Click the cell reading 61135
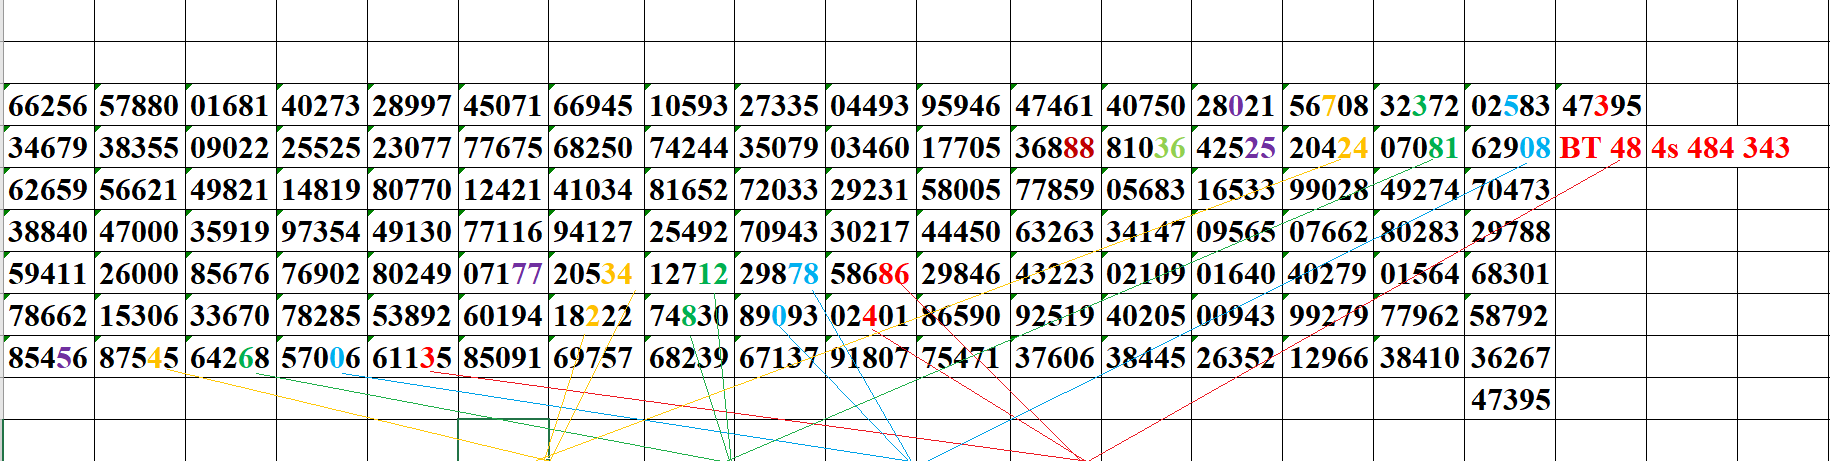 tap(412, 358)
